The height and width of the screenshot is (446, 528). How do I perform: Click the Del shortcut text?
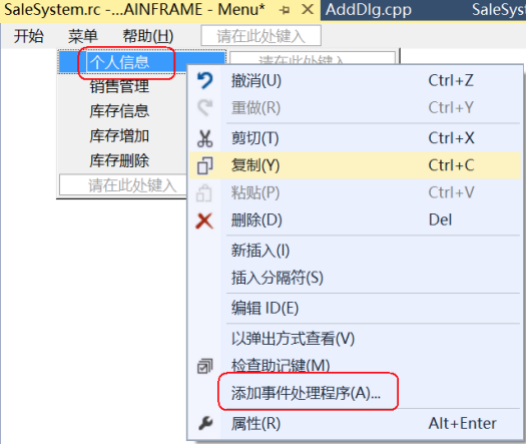(x=440, y=220)
